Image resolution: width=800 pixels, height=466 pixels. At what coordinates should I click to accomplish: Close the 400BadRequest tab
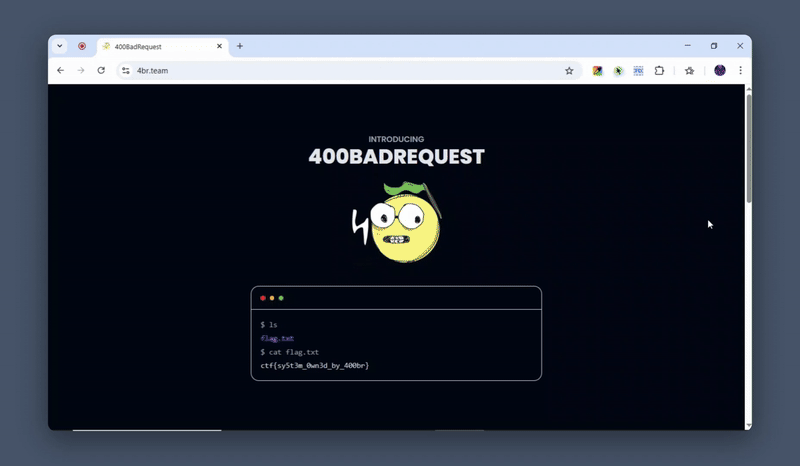[219, 46]
